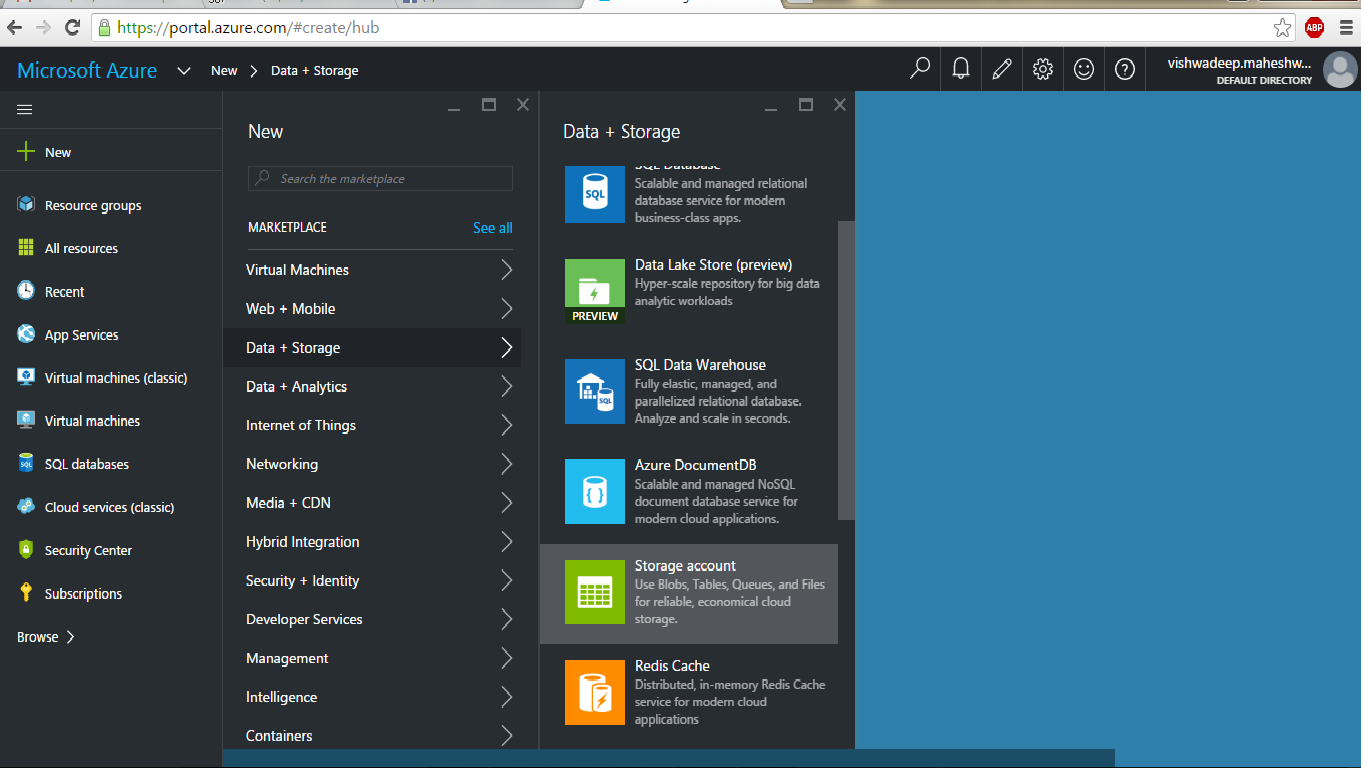Image resolution: width=1366 pixels, height=768 pixels.
Task: Select Developer Services category
Action: (372, 619)
